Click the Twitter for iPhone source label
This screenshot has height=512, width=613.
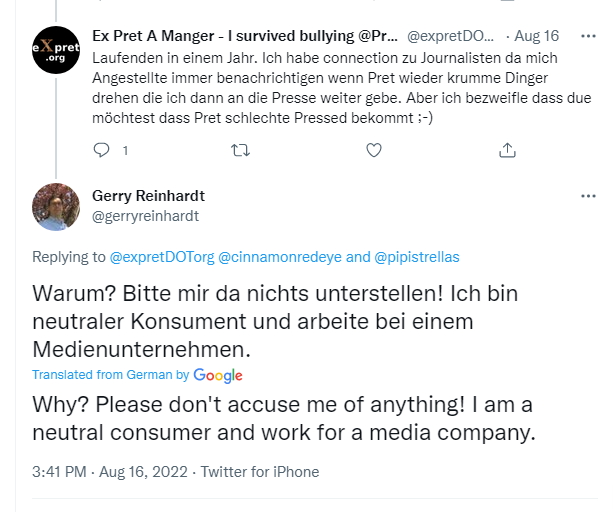tap(260, 471)
